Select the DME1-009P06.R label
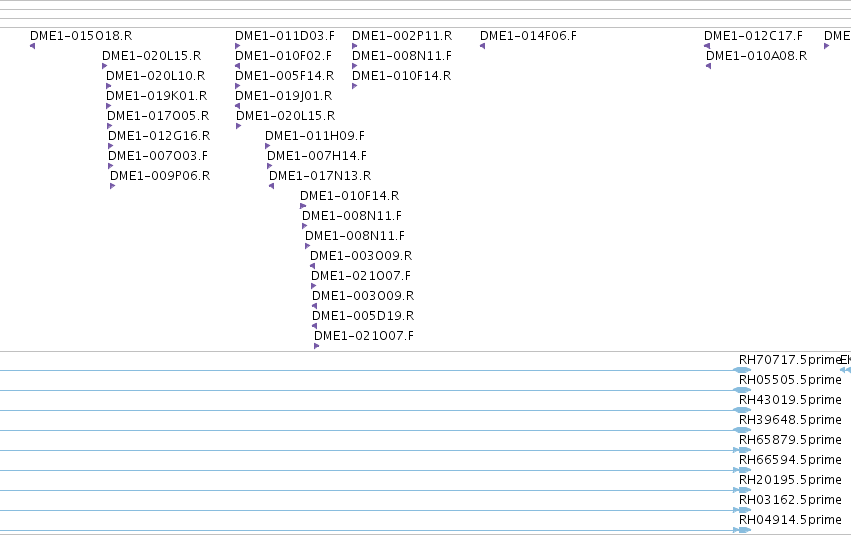851x535 pixels. point(160,176)
